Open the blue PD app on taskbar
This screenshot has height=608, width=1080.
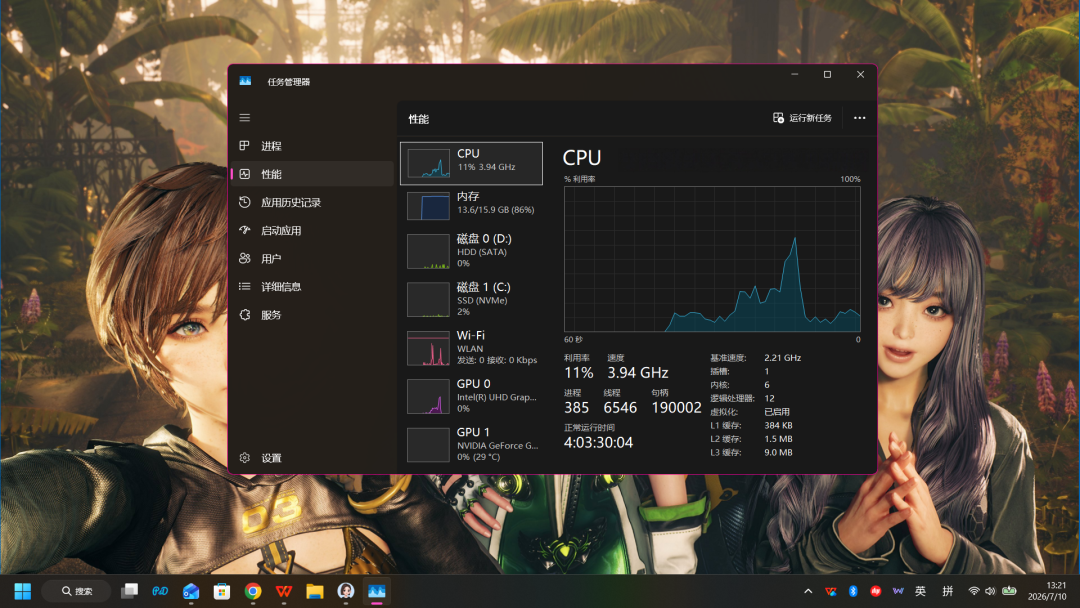[x=160, y=591]
